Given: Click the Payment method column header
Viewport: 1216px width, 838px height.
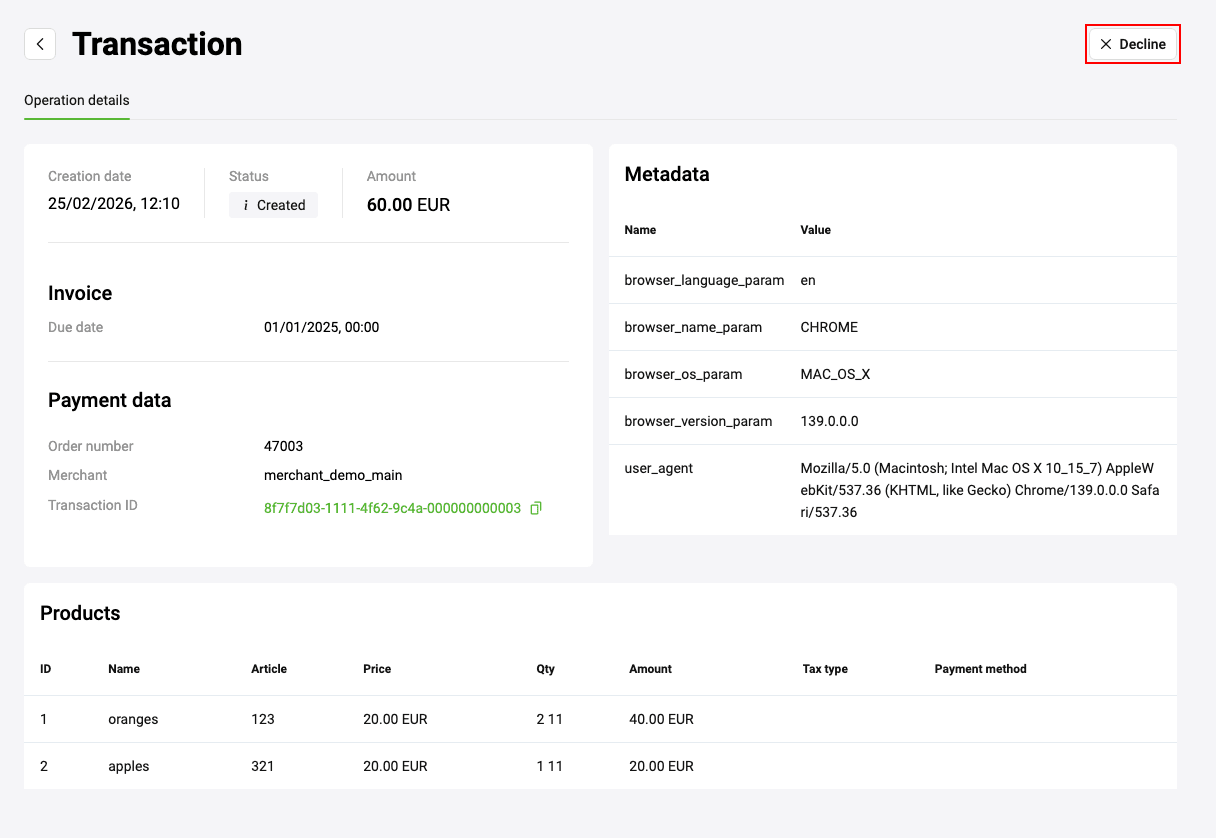Looking at the screenshot, I should [x=980, y=669].
